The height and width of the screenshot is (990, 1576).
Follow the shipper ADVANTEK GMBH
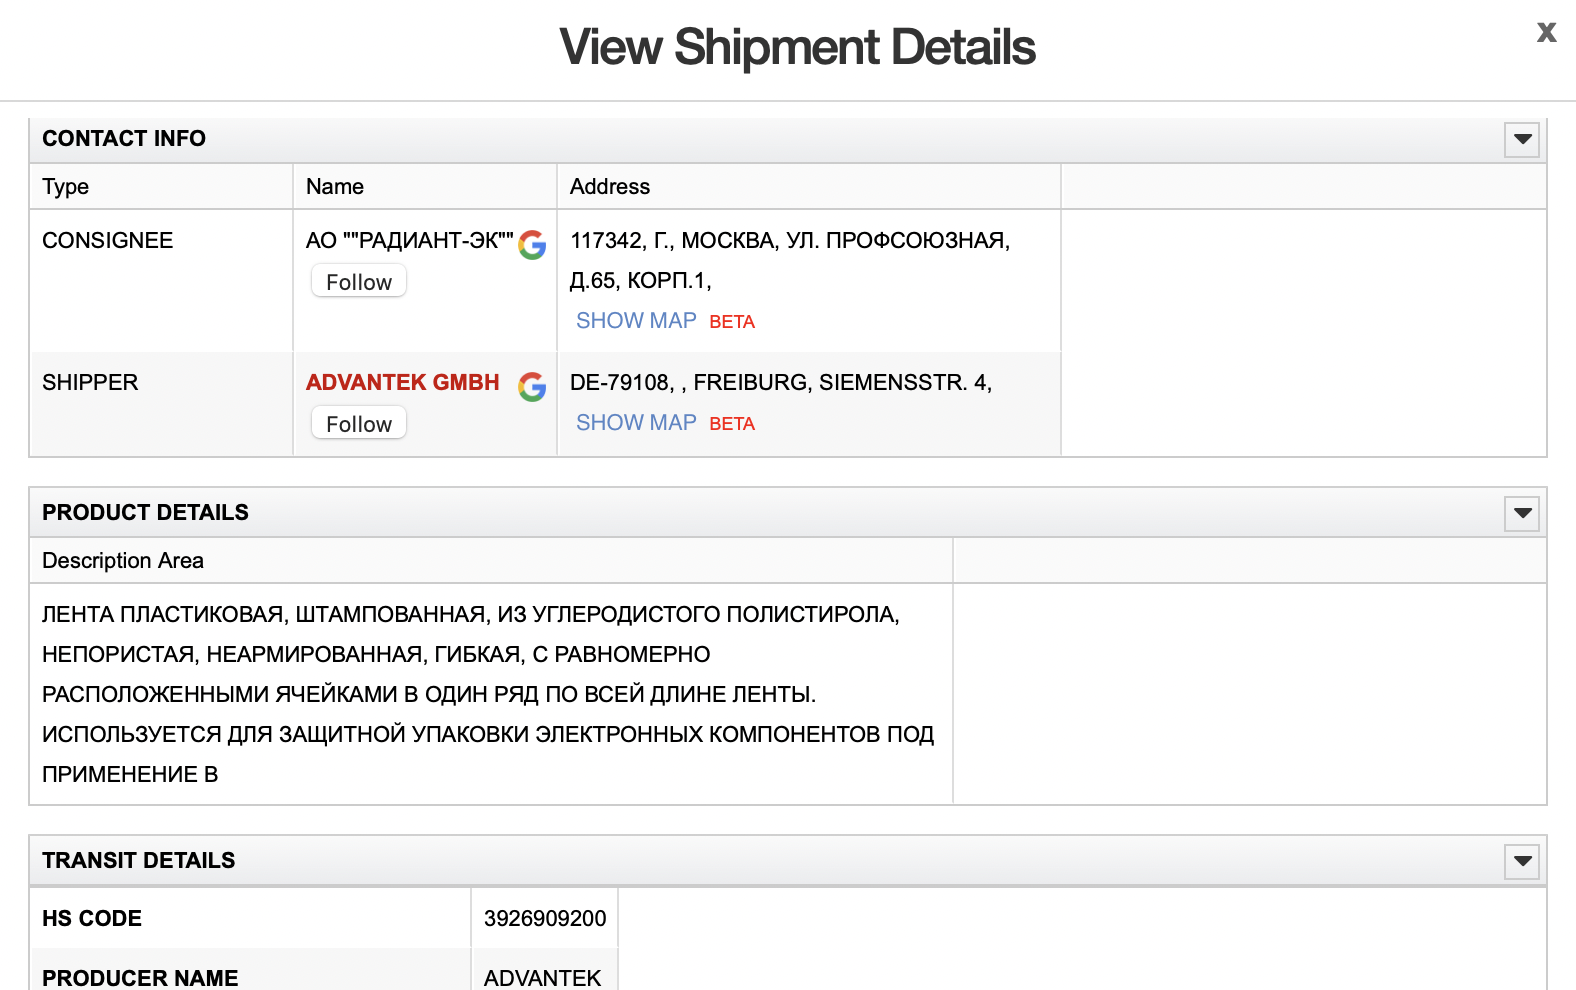pos(359,424)
